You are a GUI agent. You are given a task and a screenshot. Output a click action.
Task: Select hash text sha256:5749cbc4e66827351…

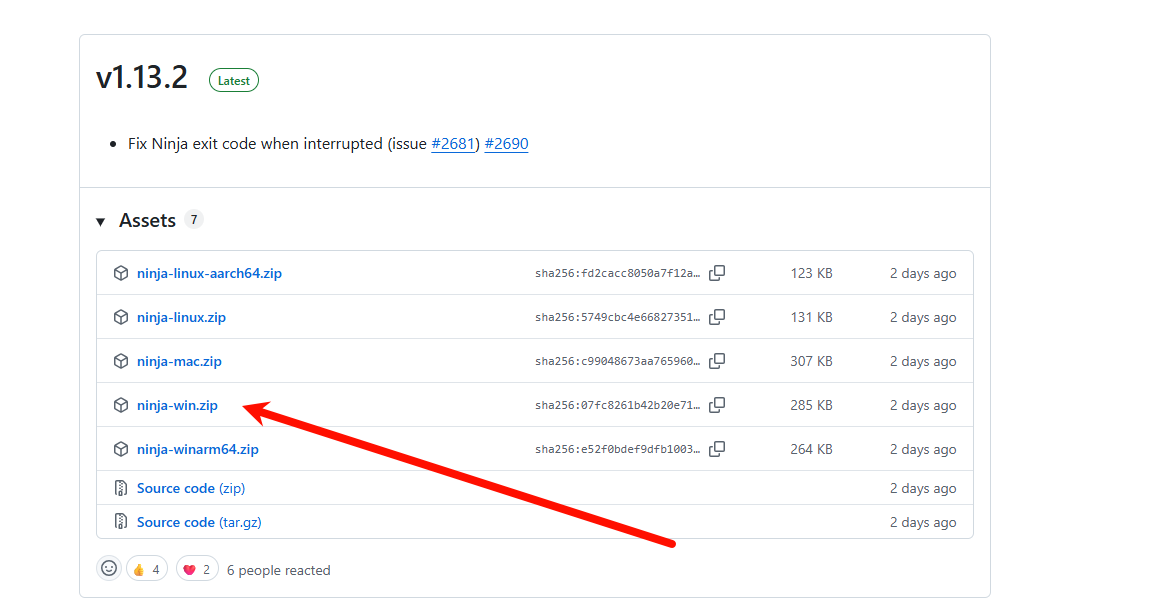tap(617, 317)
